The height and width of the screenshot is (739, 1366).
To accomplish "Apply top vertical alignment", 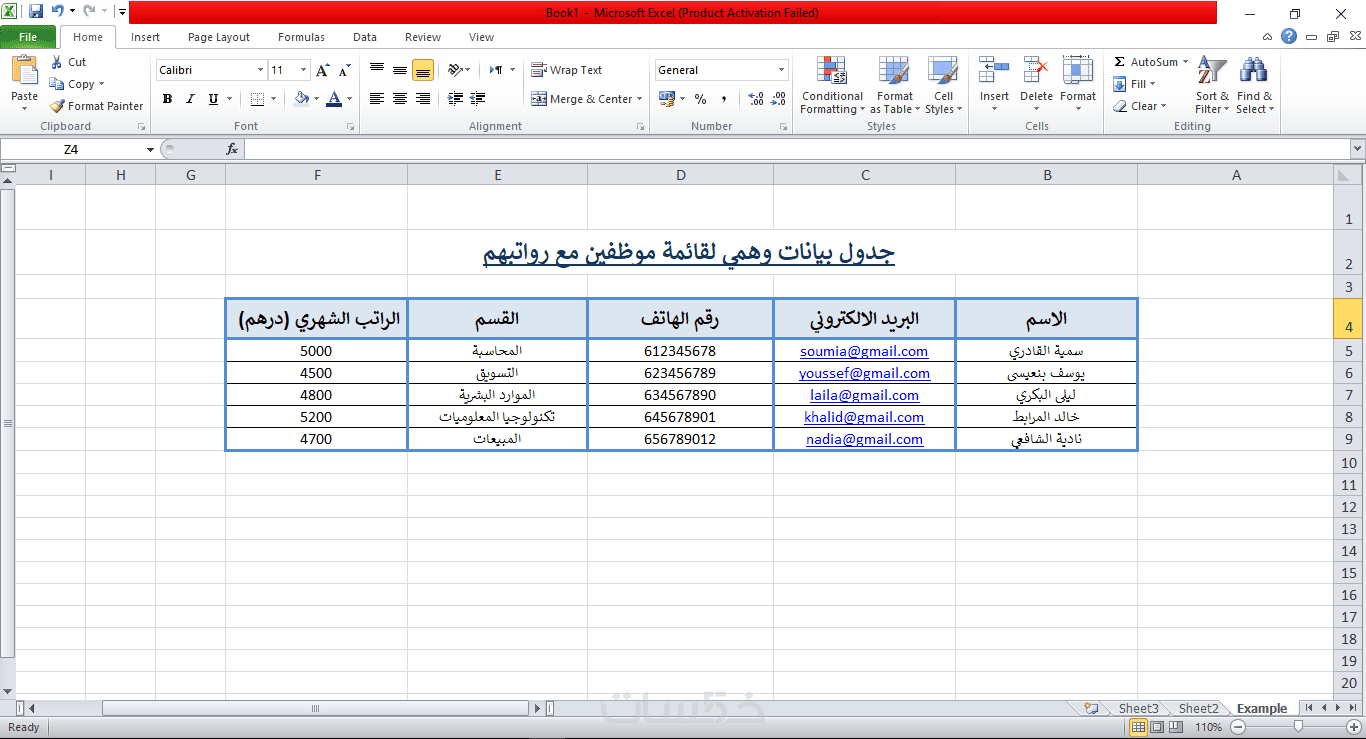I will point(377,70).
